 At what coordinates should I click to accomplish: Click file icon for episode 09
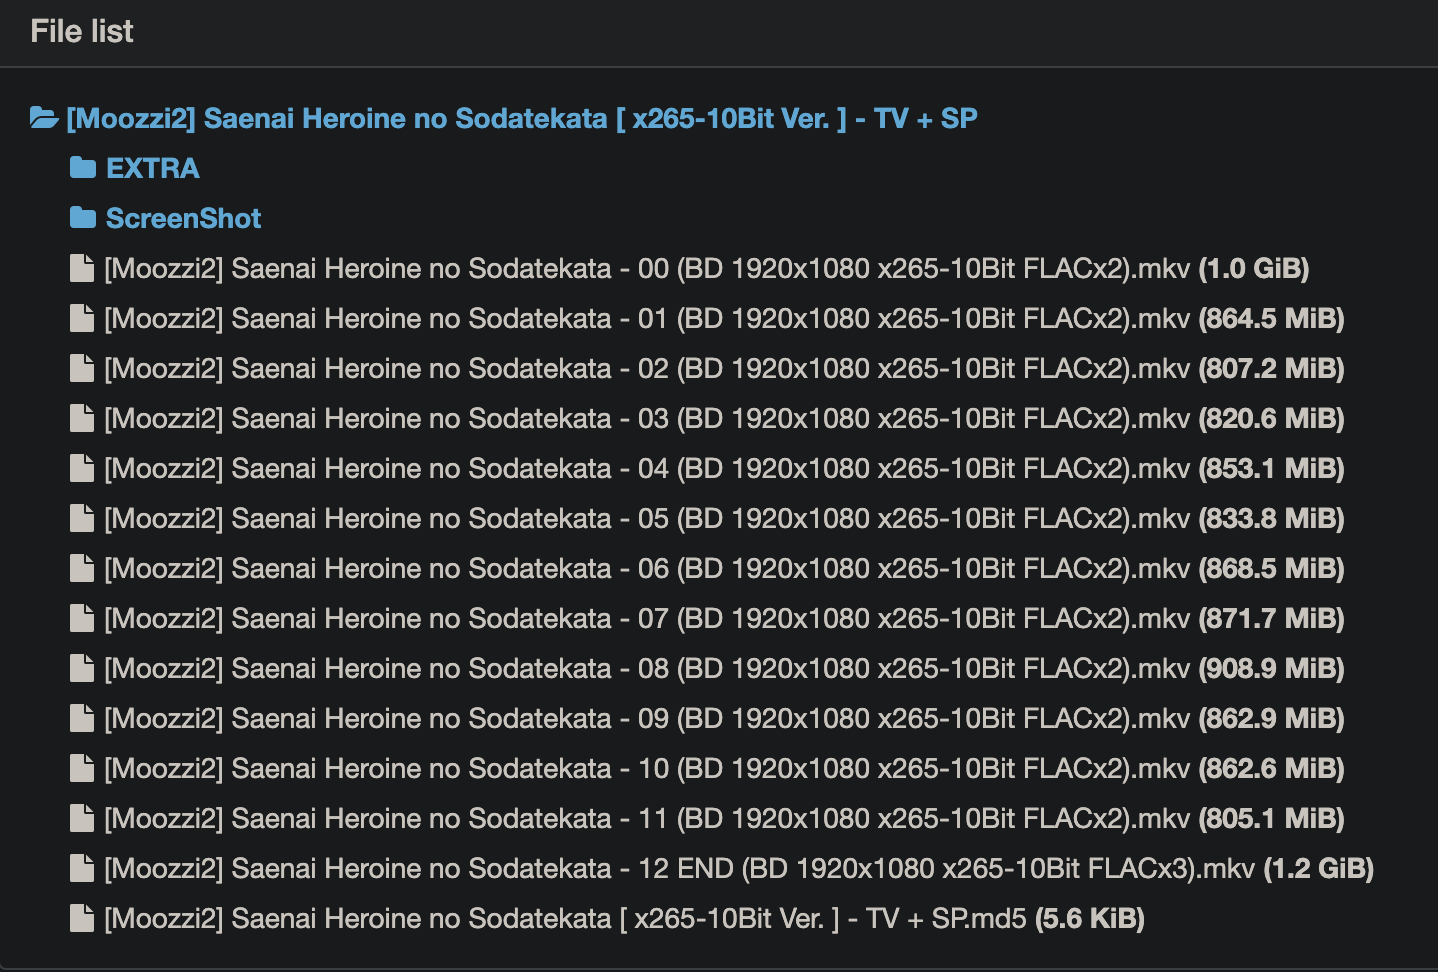(x=82, y=718)
